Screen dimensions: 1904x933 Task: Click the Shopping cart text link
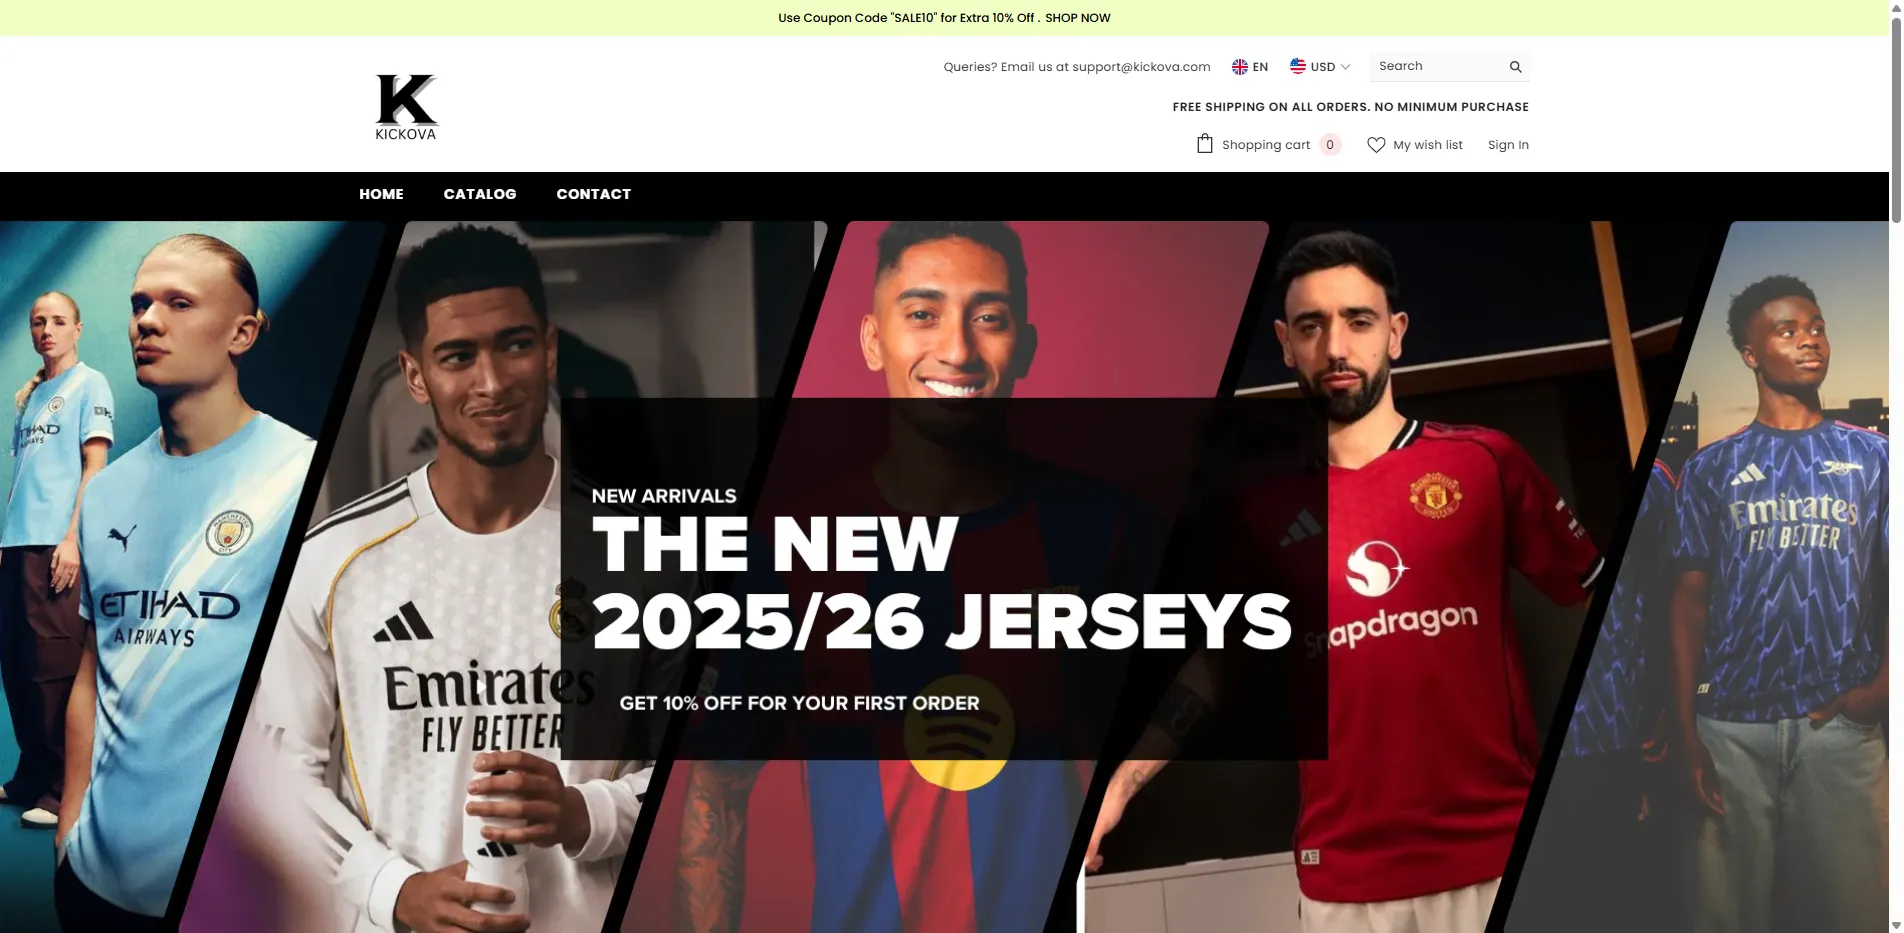(x=1266, y=145)
